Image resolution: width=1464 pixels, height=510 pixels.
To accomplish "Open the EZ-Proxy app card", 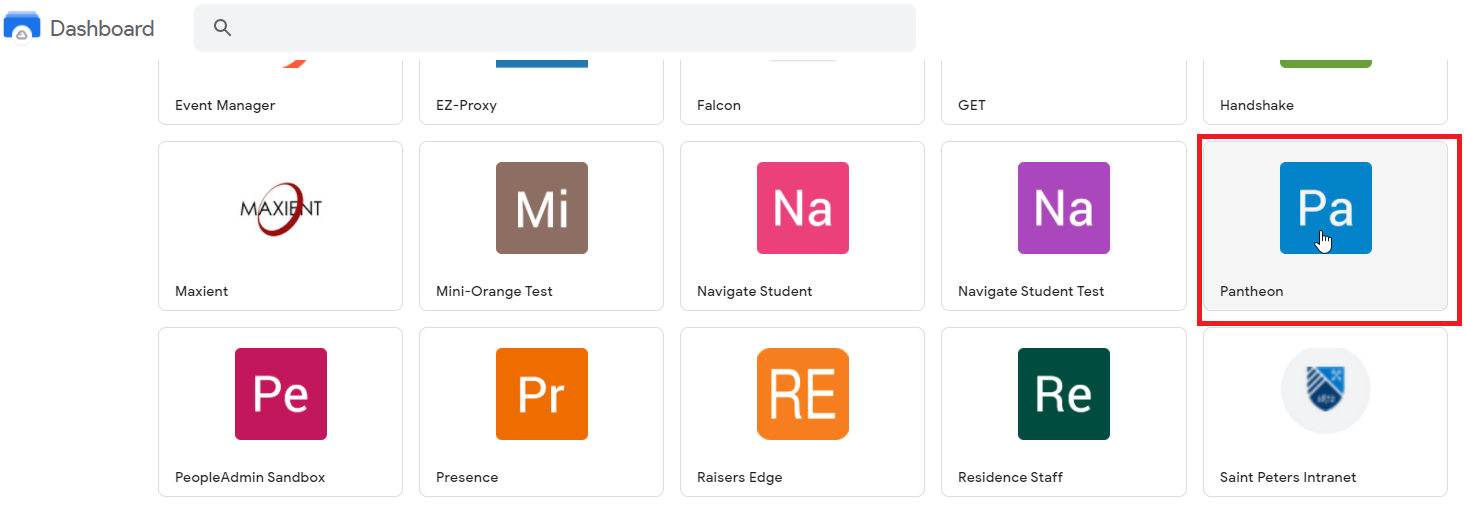I will [542, 92].
